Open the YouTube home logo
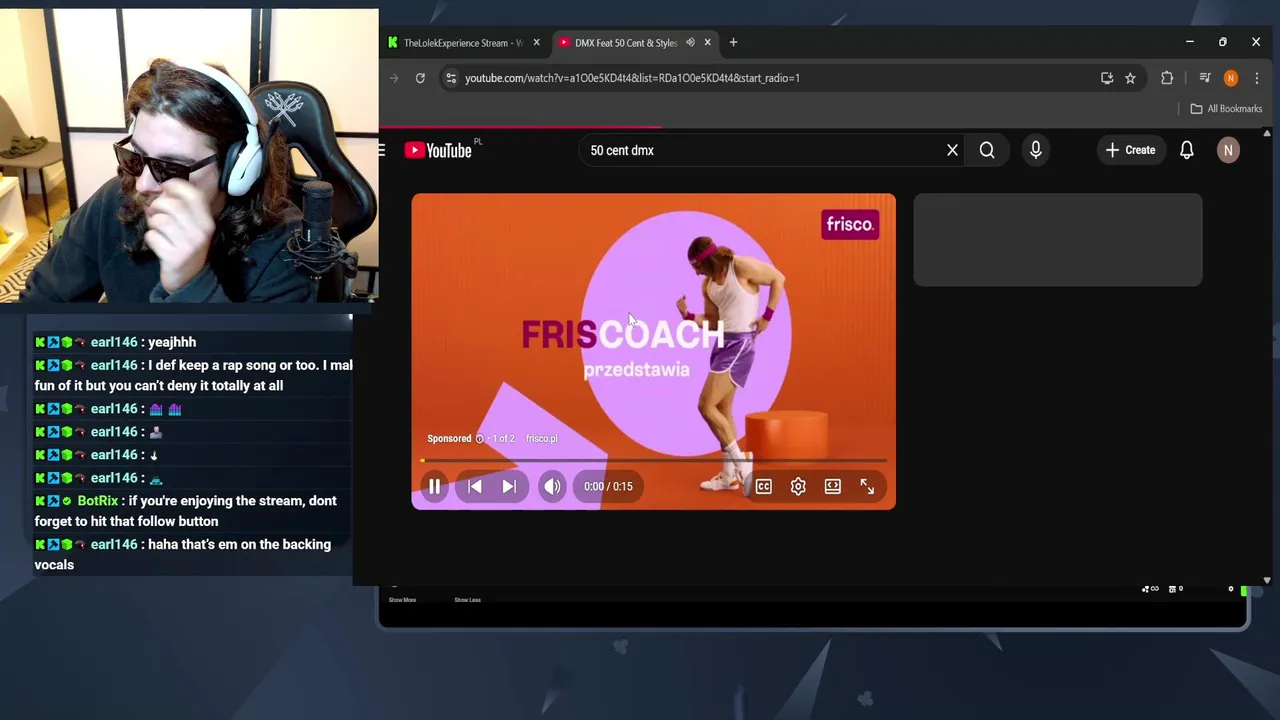Image resolution: width=1280 pixels, height=720 pixels. click(x=438, y=150)
